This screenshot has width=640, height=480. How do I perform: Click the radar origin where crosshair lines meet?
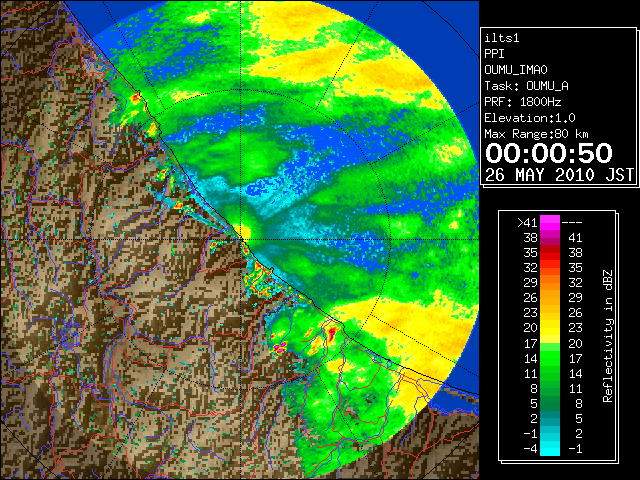click(x=241, y=240)
